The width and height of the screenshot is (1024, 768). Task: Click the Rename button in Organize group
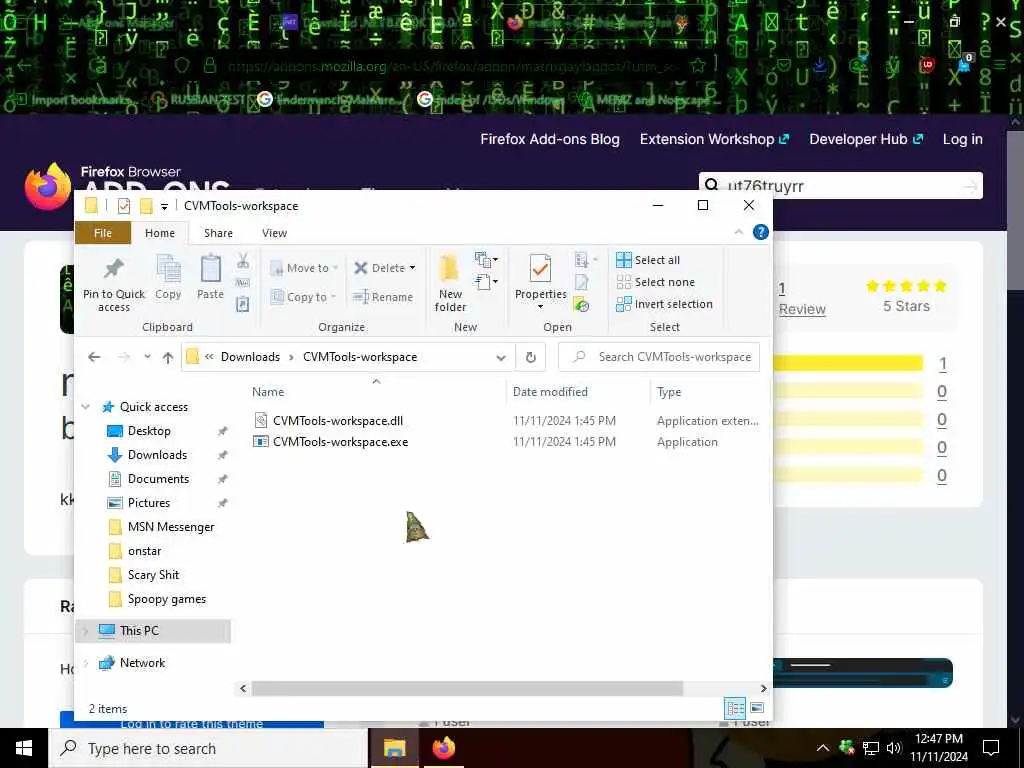383,296
